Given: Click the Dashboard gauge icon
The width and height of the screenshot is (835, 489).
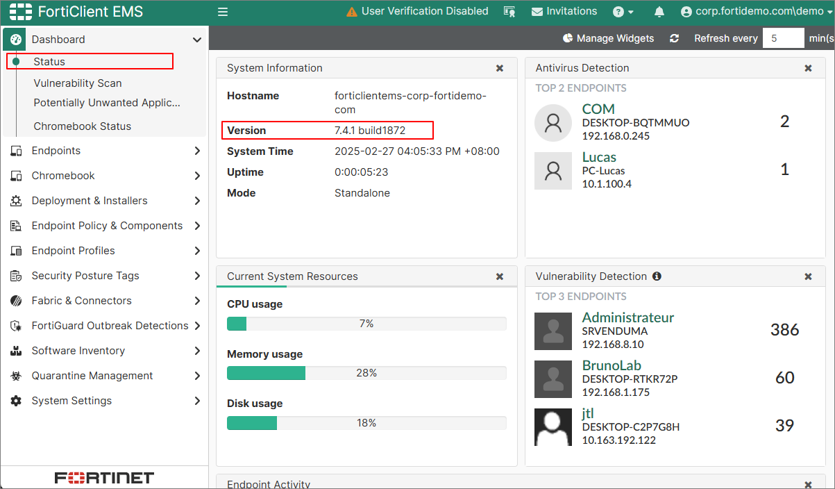Looking at the screenshot, I should pos(15,39).
